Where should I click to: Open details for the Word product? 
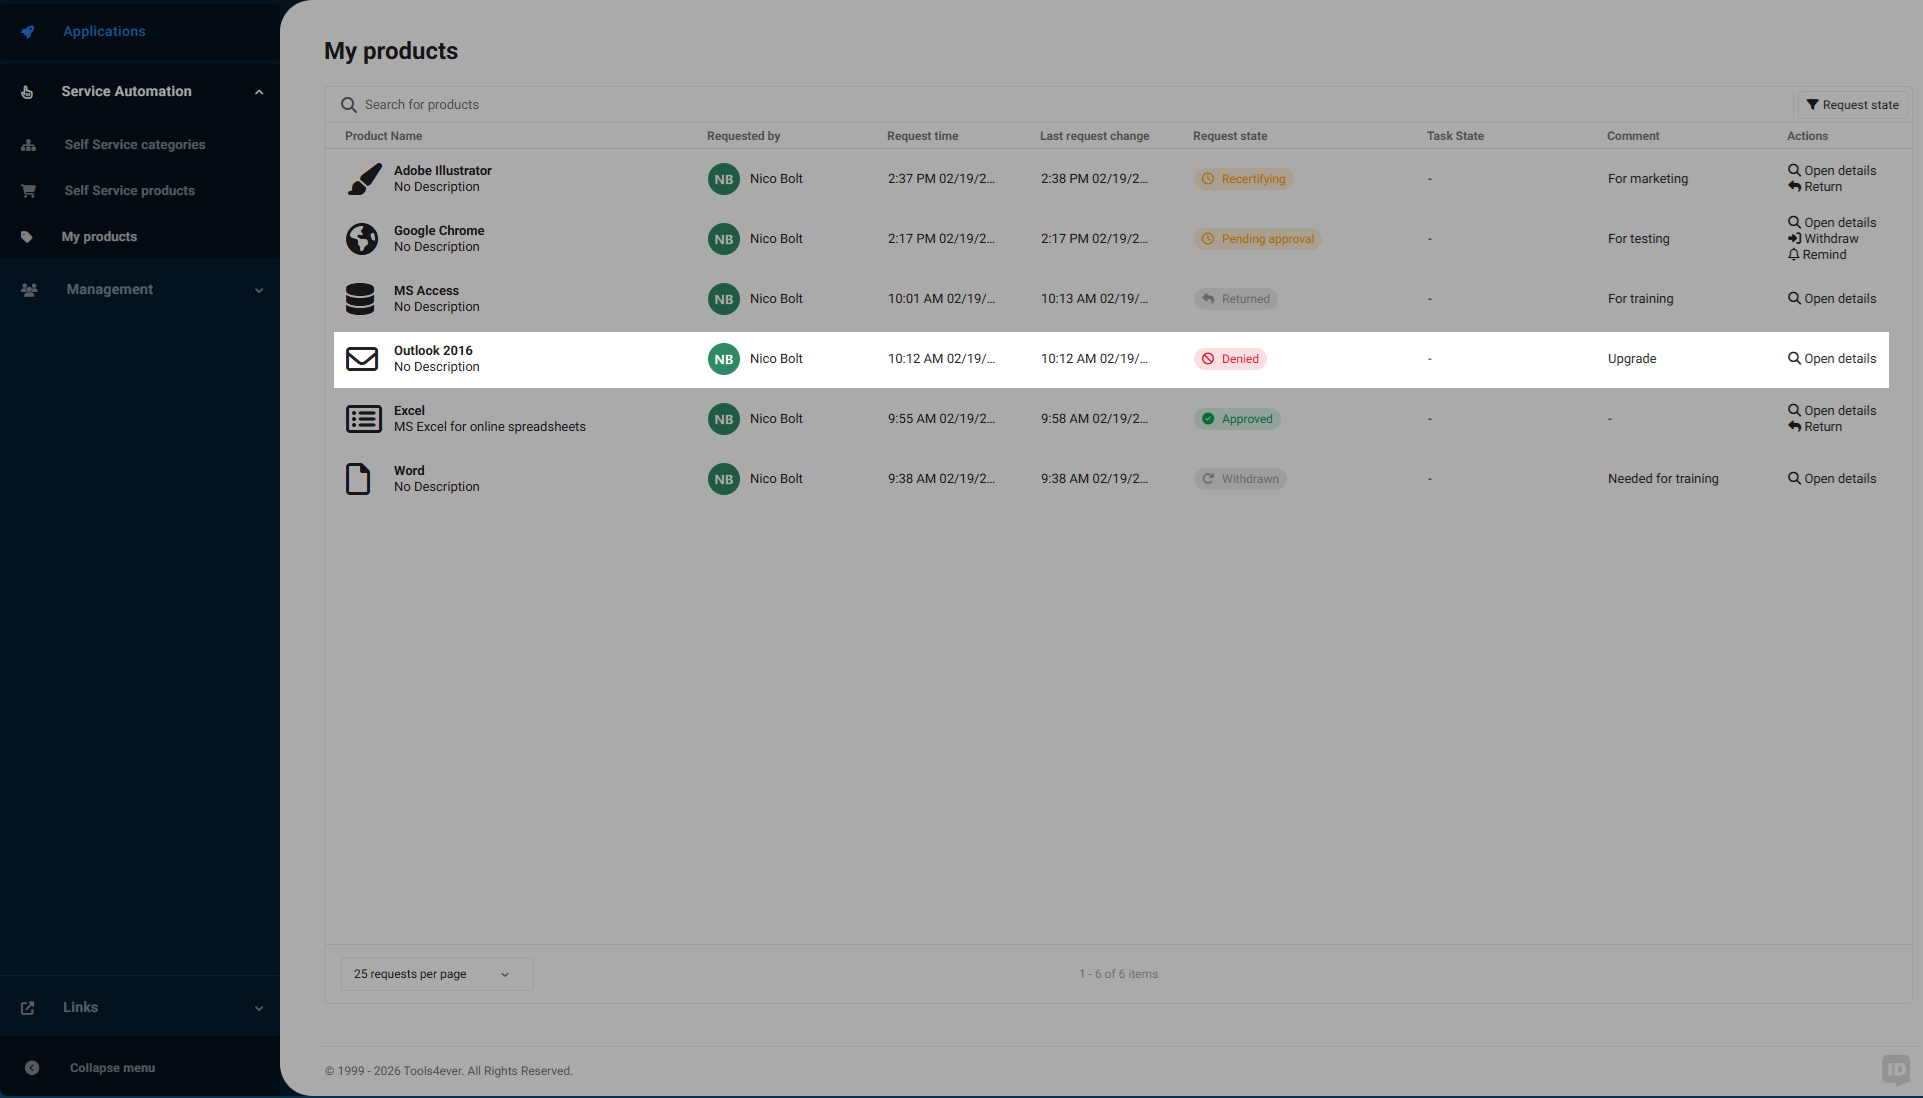coord(1831,478)
